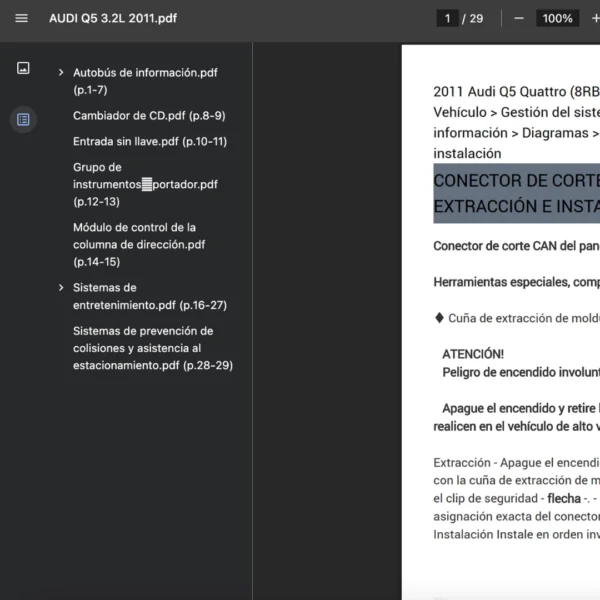
Task: Expand the Sistemas de entretenimiento.pdf bookmark
Action: point(61,288)
